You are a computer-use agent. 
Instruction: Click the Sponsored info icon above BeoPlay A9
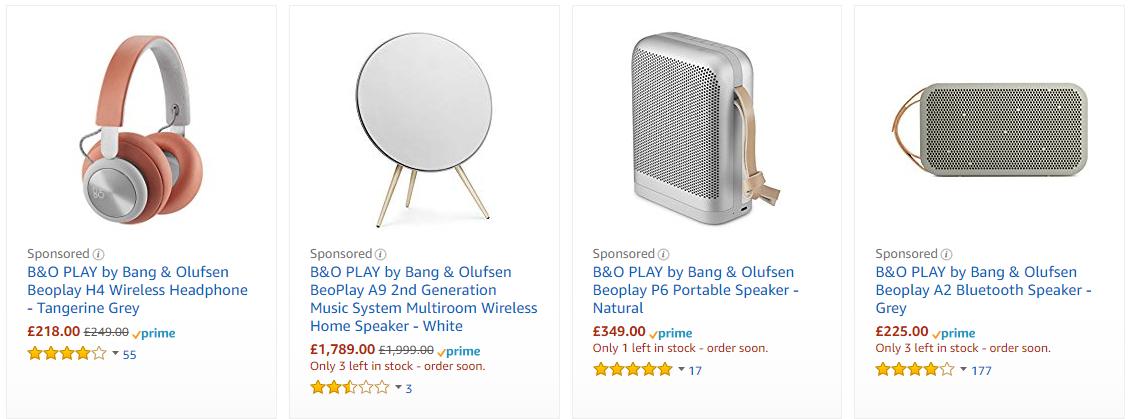pos(381,254)
